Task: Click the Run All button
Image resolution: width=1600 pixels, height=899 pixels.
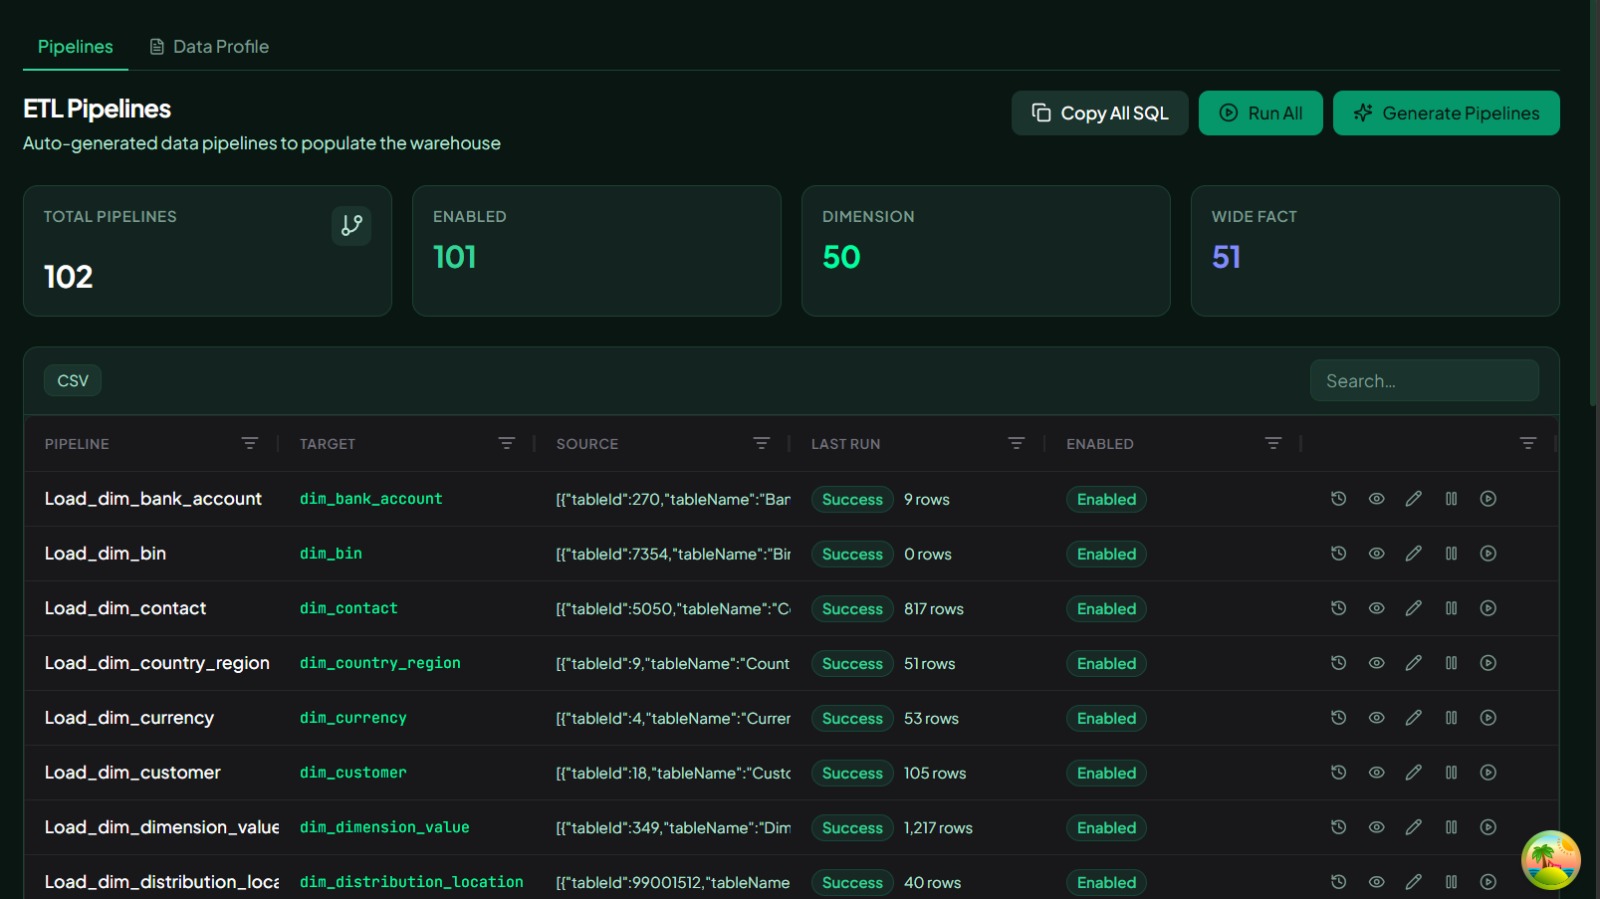Action: 1261,113
